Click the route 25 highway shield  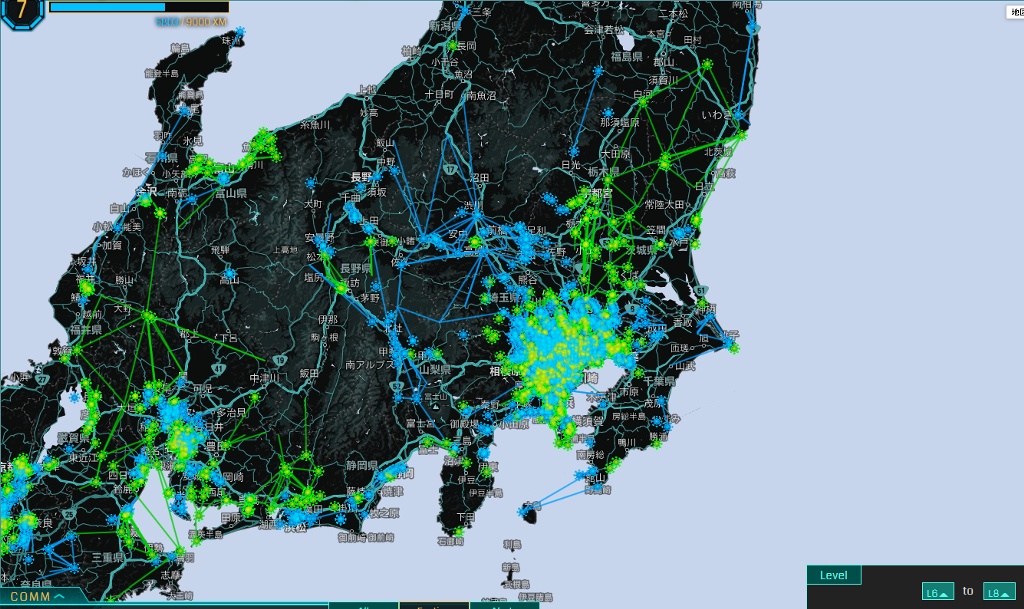click(x=69, y=514)
